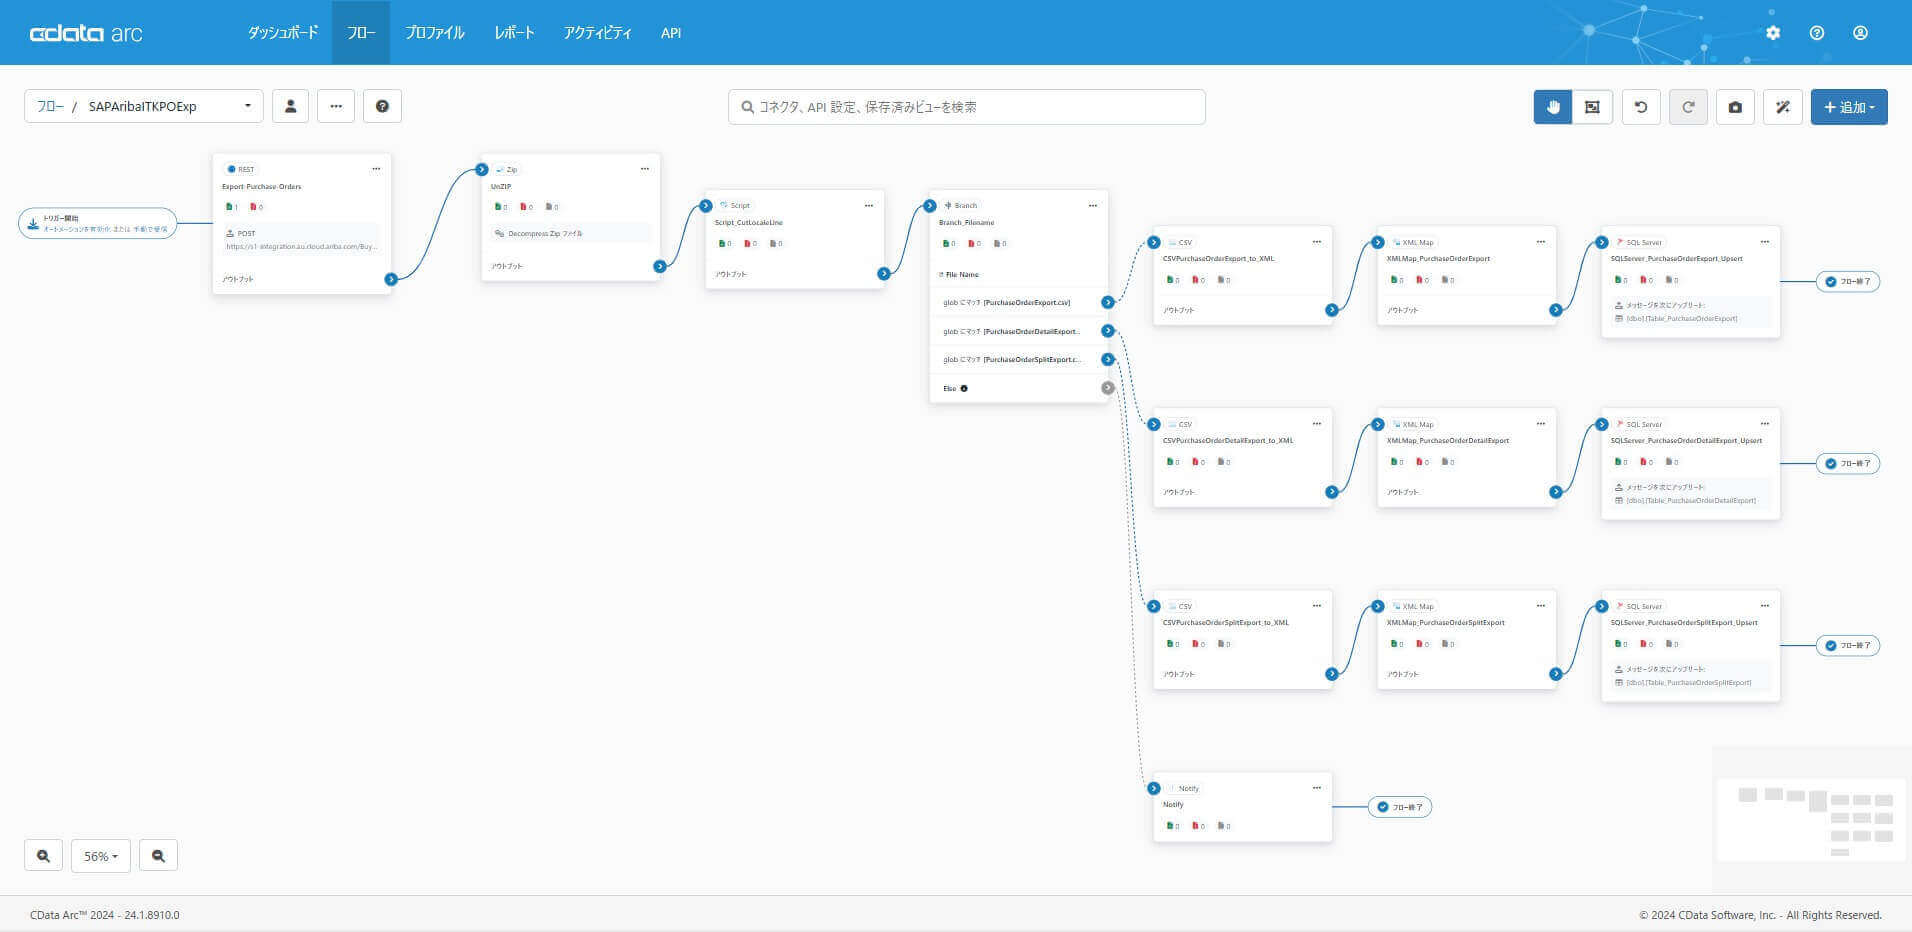Open the help question mark icon

(x=1817, y=32)
